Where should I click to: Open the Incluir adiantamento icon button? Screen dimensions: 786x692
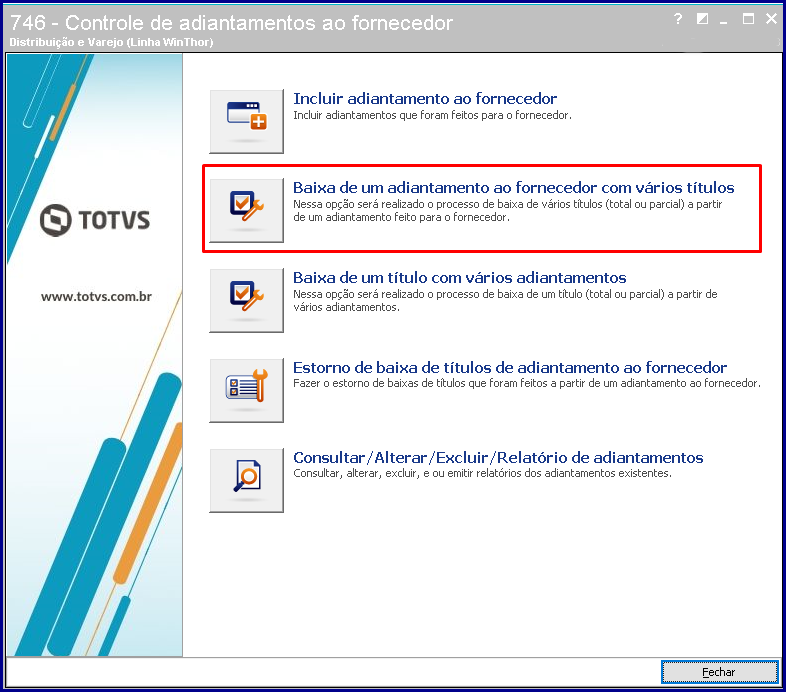[246, 122]
